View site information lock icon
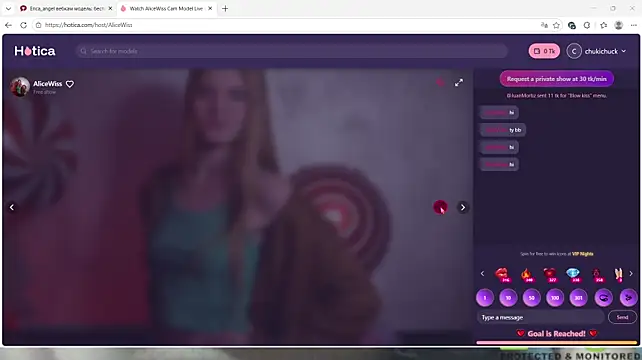The image size is (642, 360). click(x=38, y=25)
